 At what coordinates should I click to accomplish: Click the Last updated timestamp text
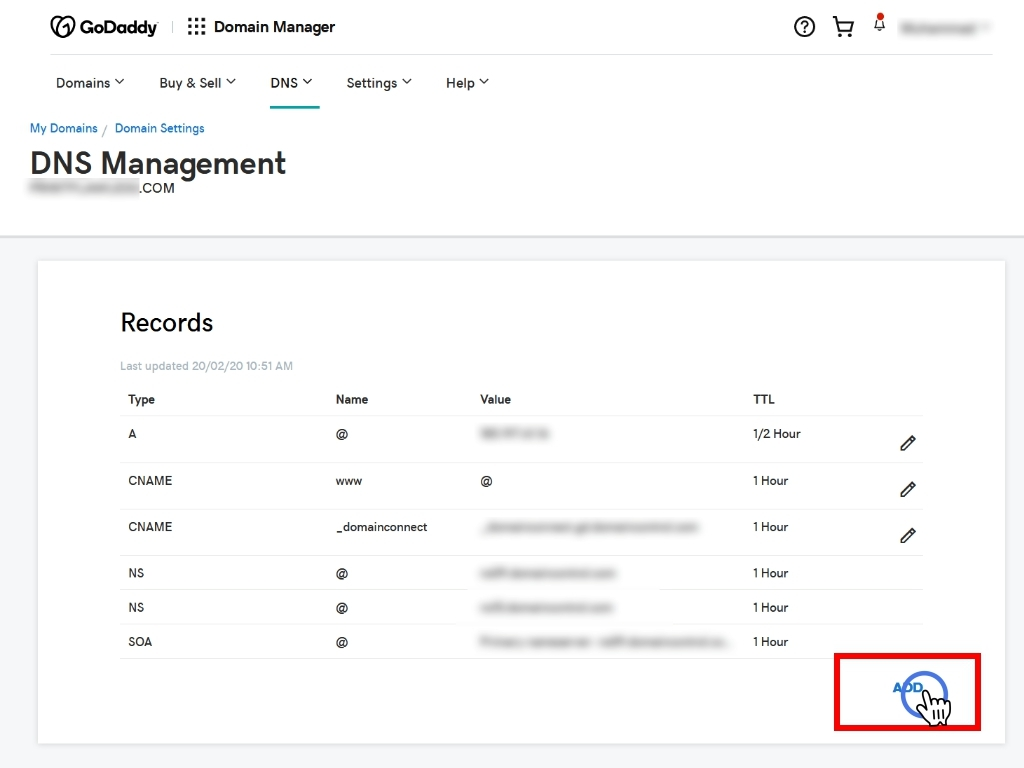[x=206, y=366]
